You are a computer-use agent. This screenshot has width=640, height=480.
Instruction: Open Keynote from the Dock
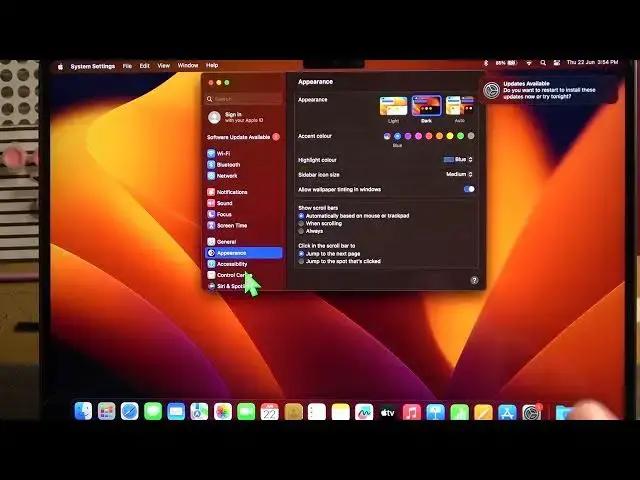[436, 412]
